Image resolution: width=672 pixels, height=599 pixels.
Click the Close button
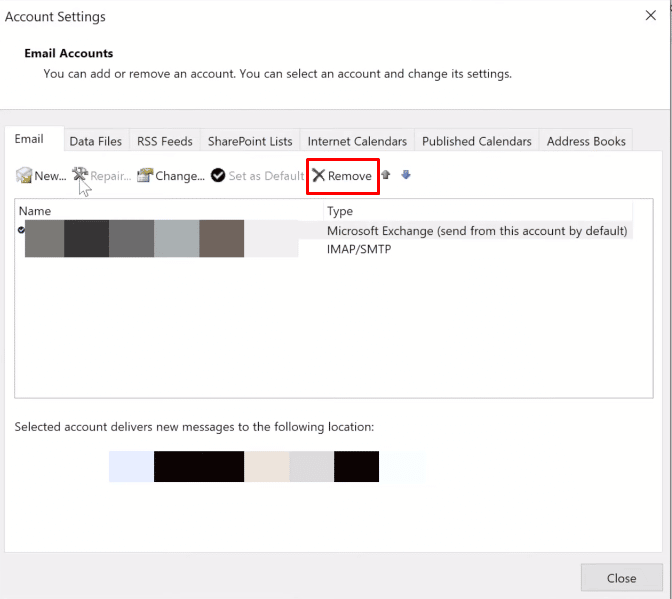pyautogui.click(x=621, y=578)
